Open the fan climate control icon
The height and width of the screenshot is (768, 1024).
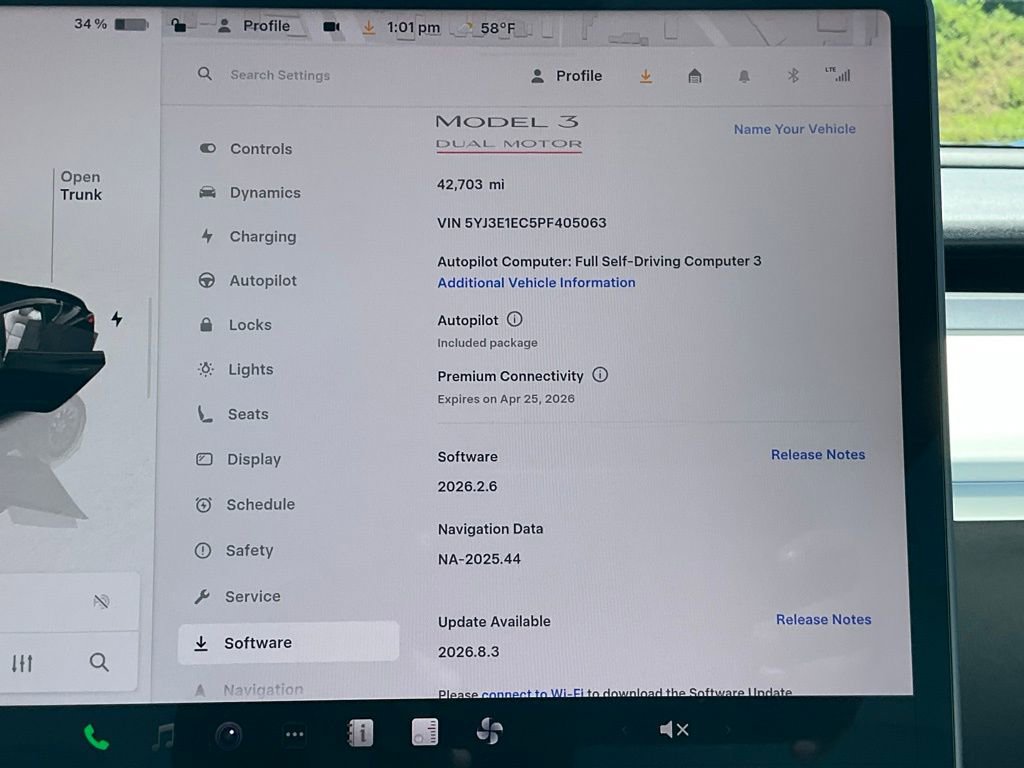(489, 732)
